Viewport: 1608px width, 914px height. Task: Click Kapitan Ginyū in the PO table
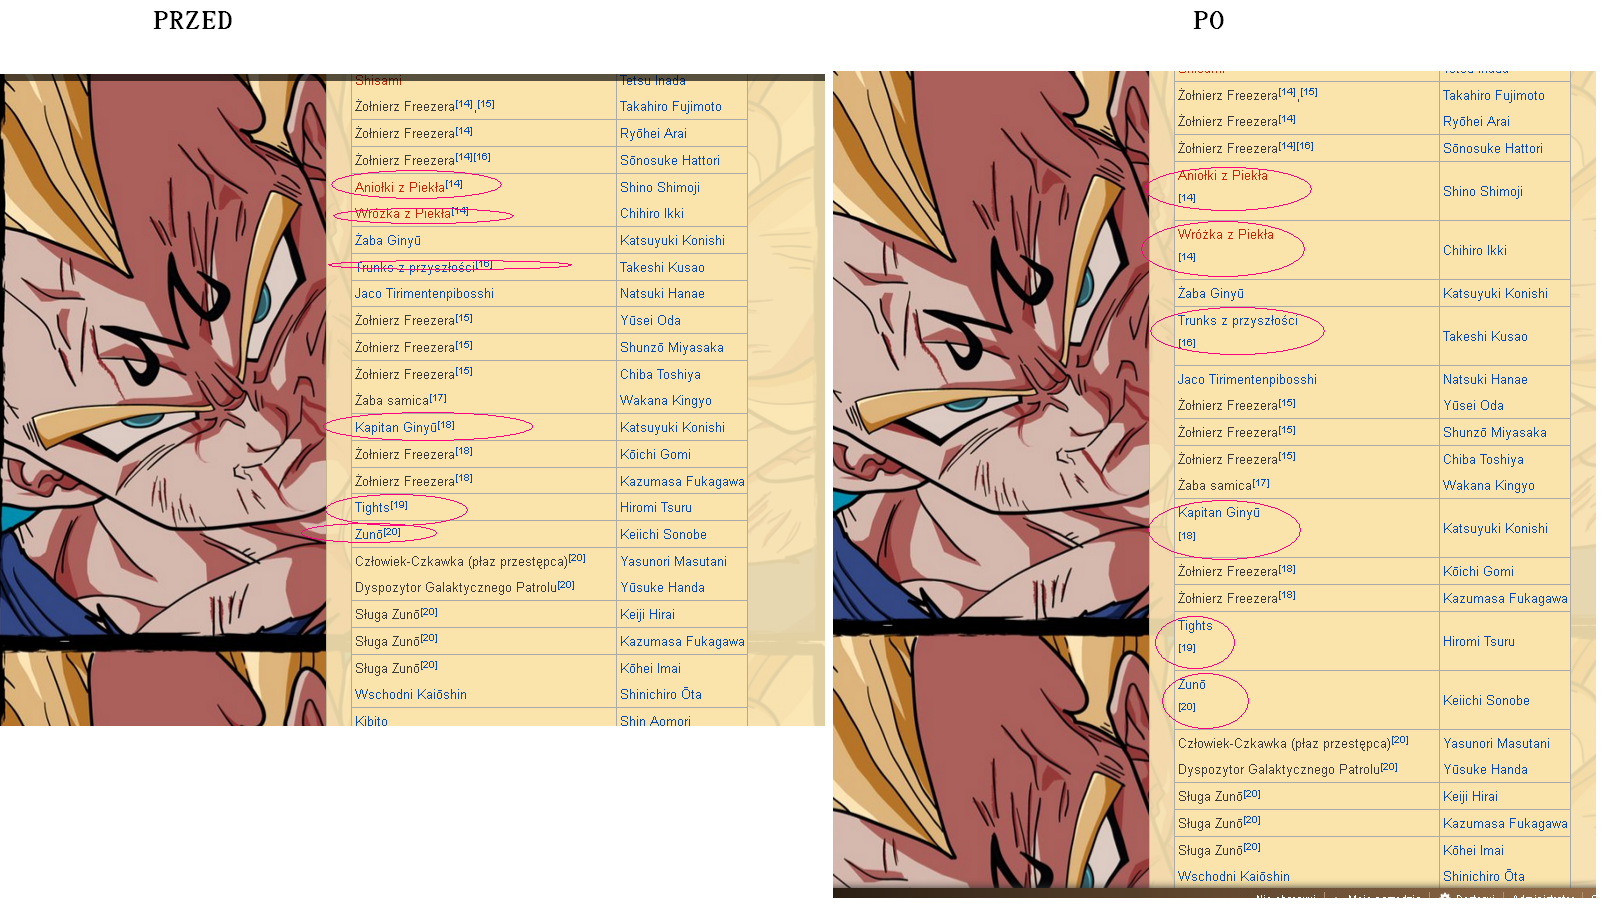pyautogui.click(x=1218, y=513)
